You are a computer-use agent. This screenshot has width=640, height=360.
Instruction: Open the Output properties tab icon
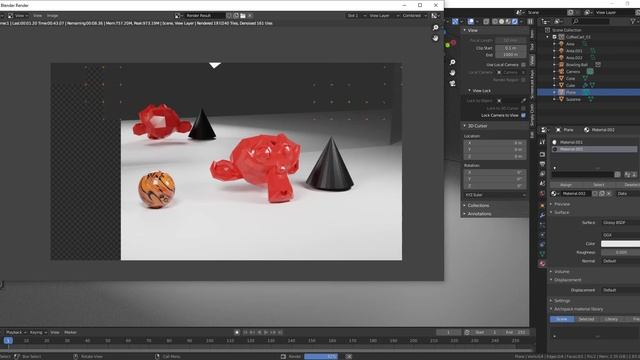(x=542, y=164)
